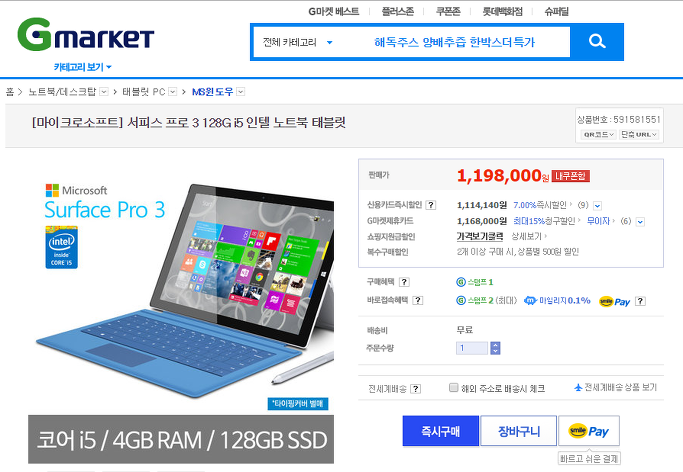Click the blue 즉시구매 button
Screen dimensions: 683x472
pyautogui.click(x=440, y=431)
